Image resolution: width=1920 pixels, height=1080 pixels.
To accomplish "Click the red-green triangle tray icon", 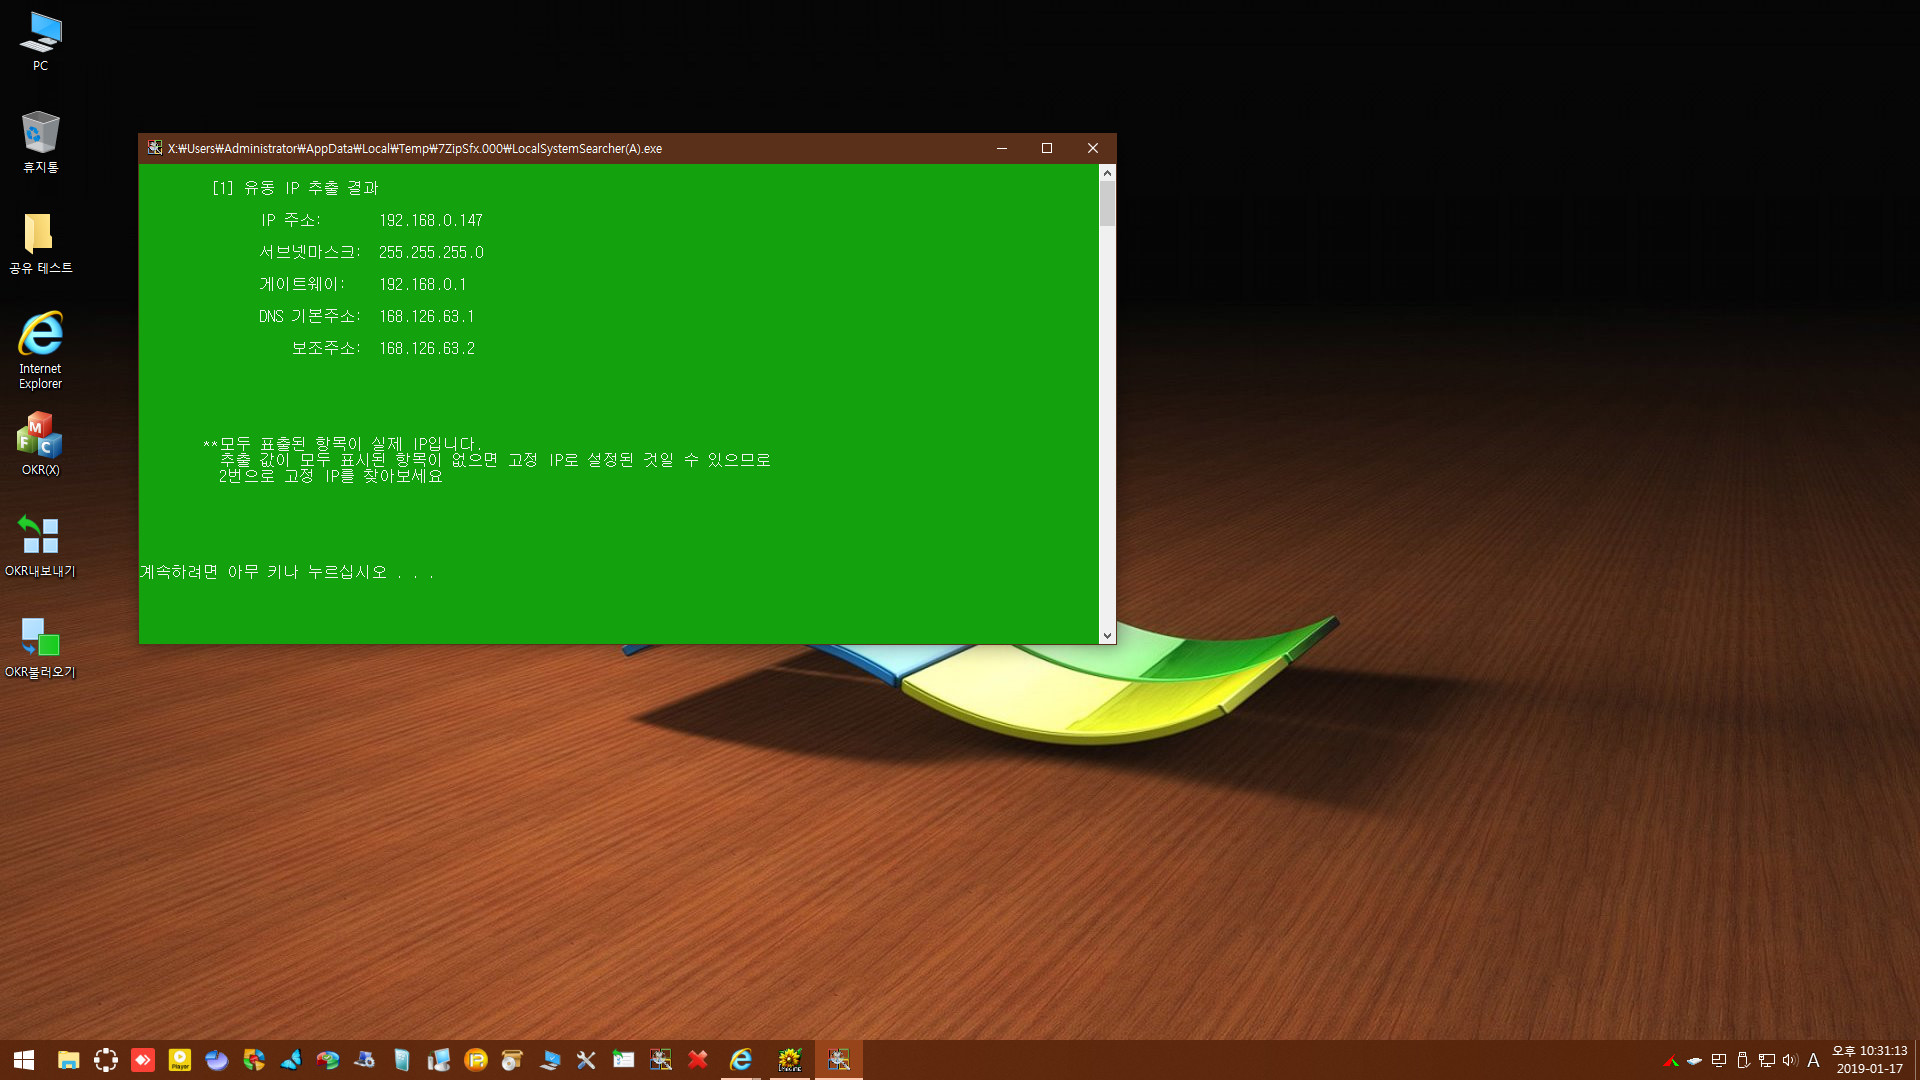I will click(1671, 1061).
